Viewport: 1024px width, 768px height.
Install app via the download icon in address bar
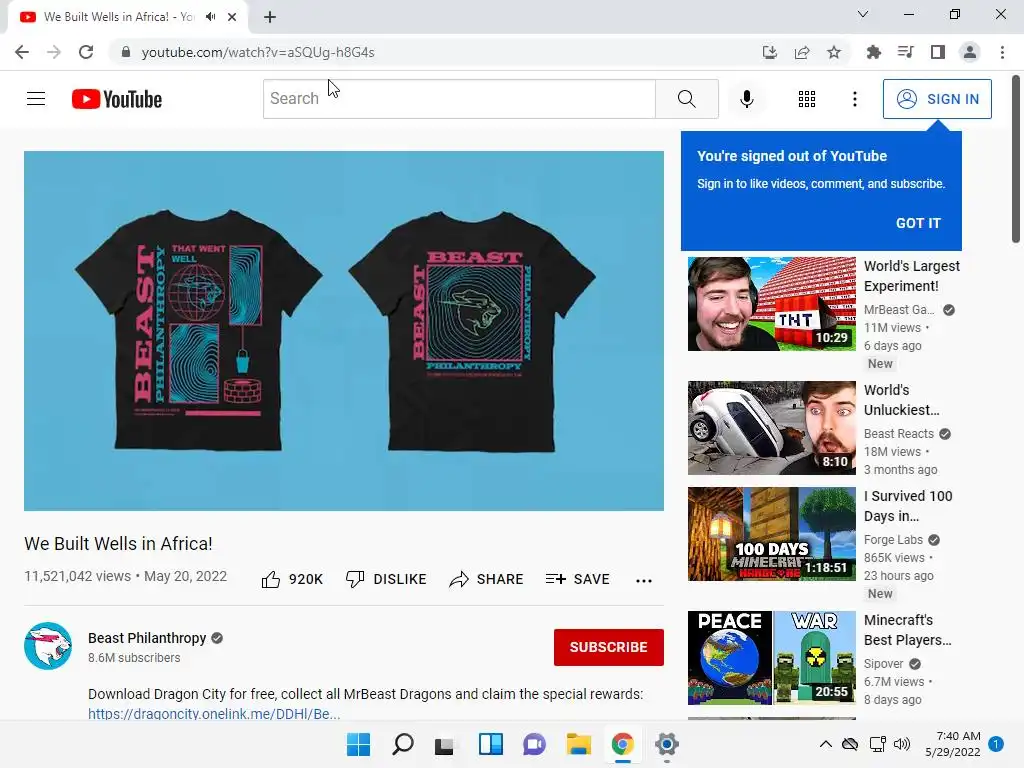pyautogui.click(x=770, y=52)
